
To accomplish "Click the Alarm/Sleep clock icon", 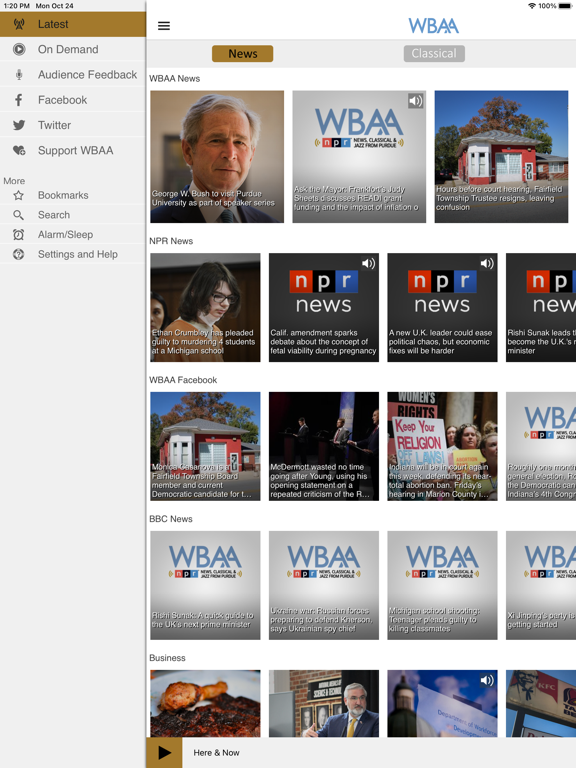I will (x=19, y=235).
